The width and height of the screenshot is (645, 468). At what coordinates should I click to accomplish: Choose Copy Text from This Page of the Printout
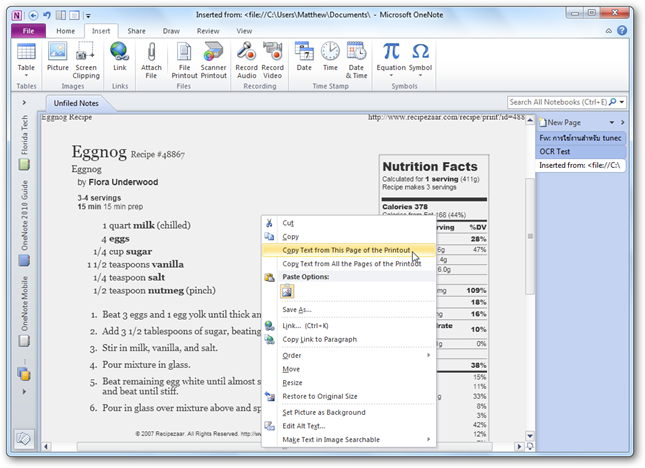(348, 250)
